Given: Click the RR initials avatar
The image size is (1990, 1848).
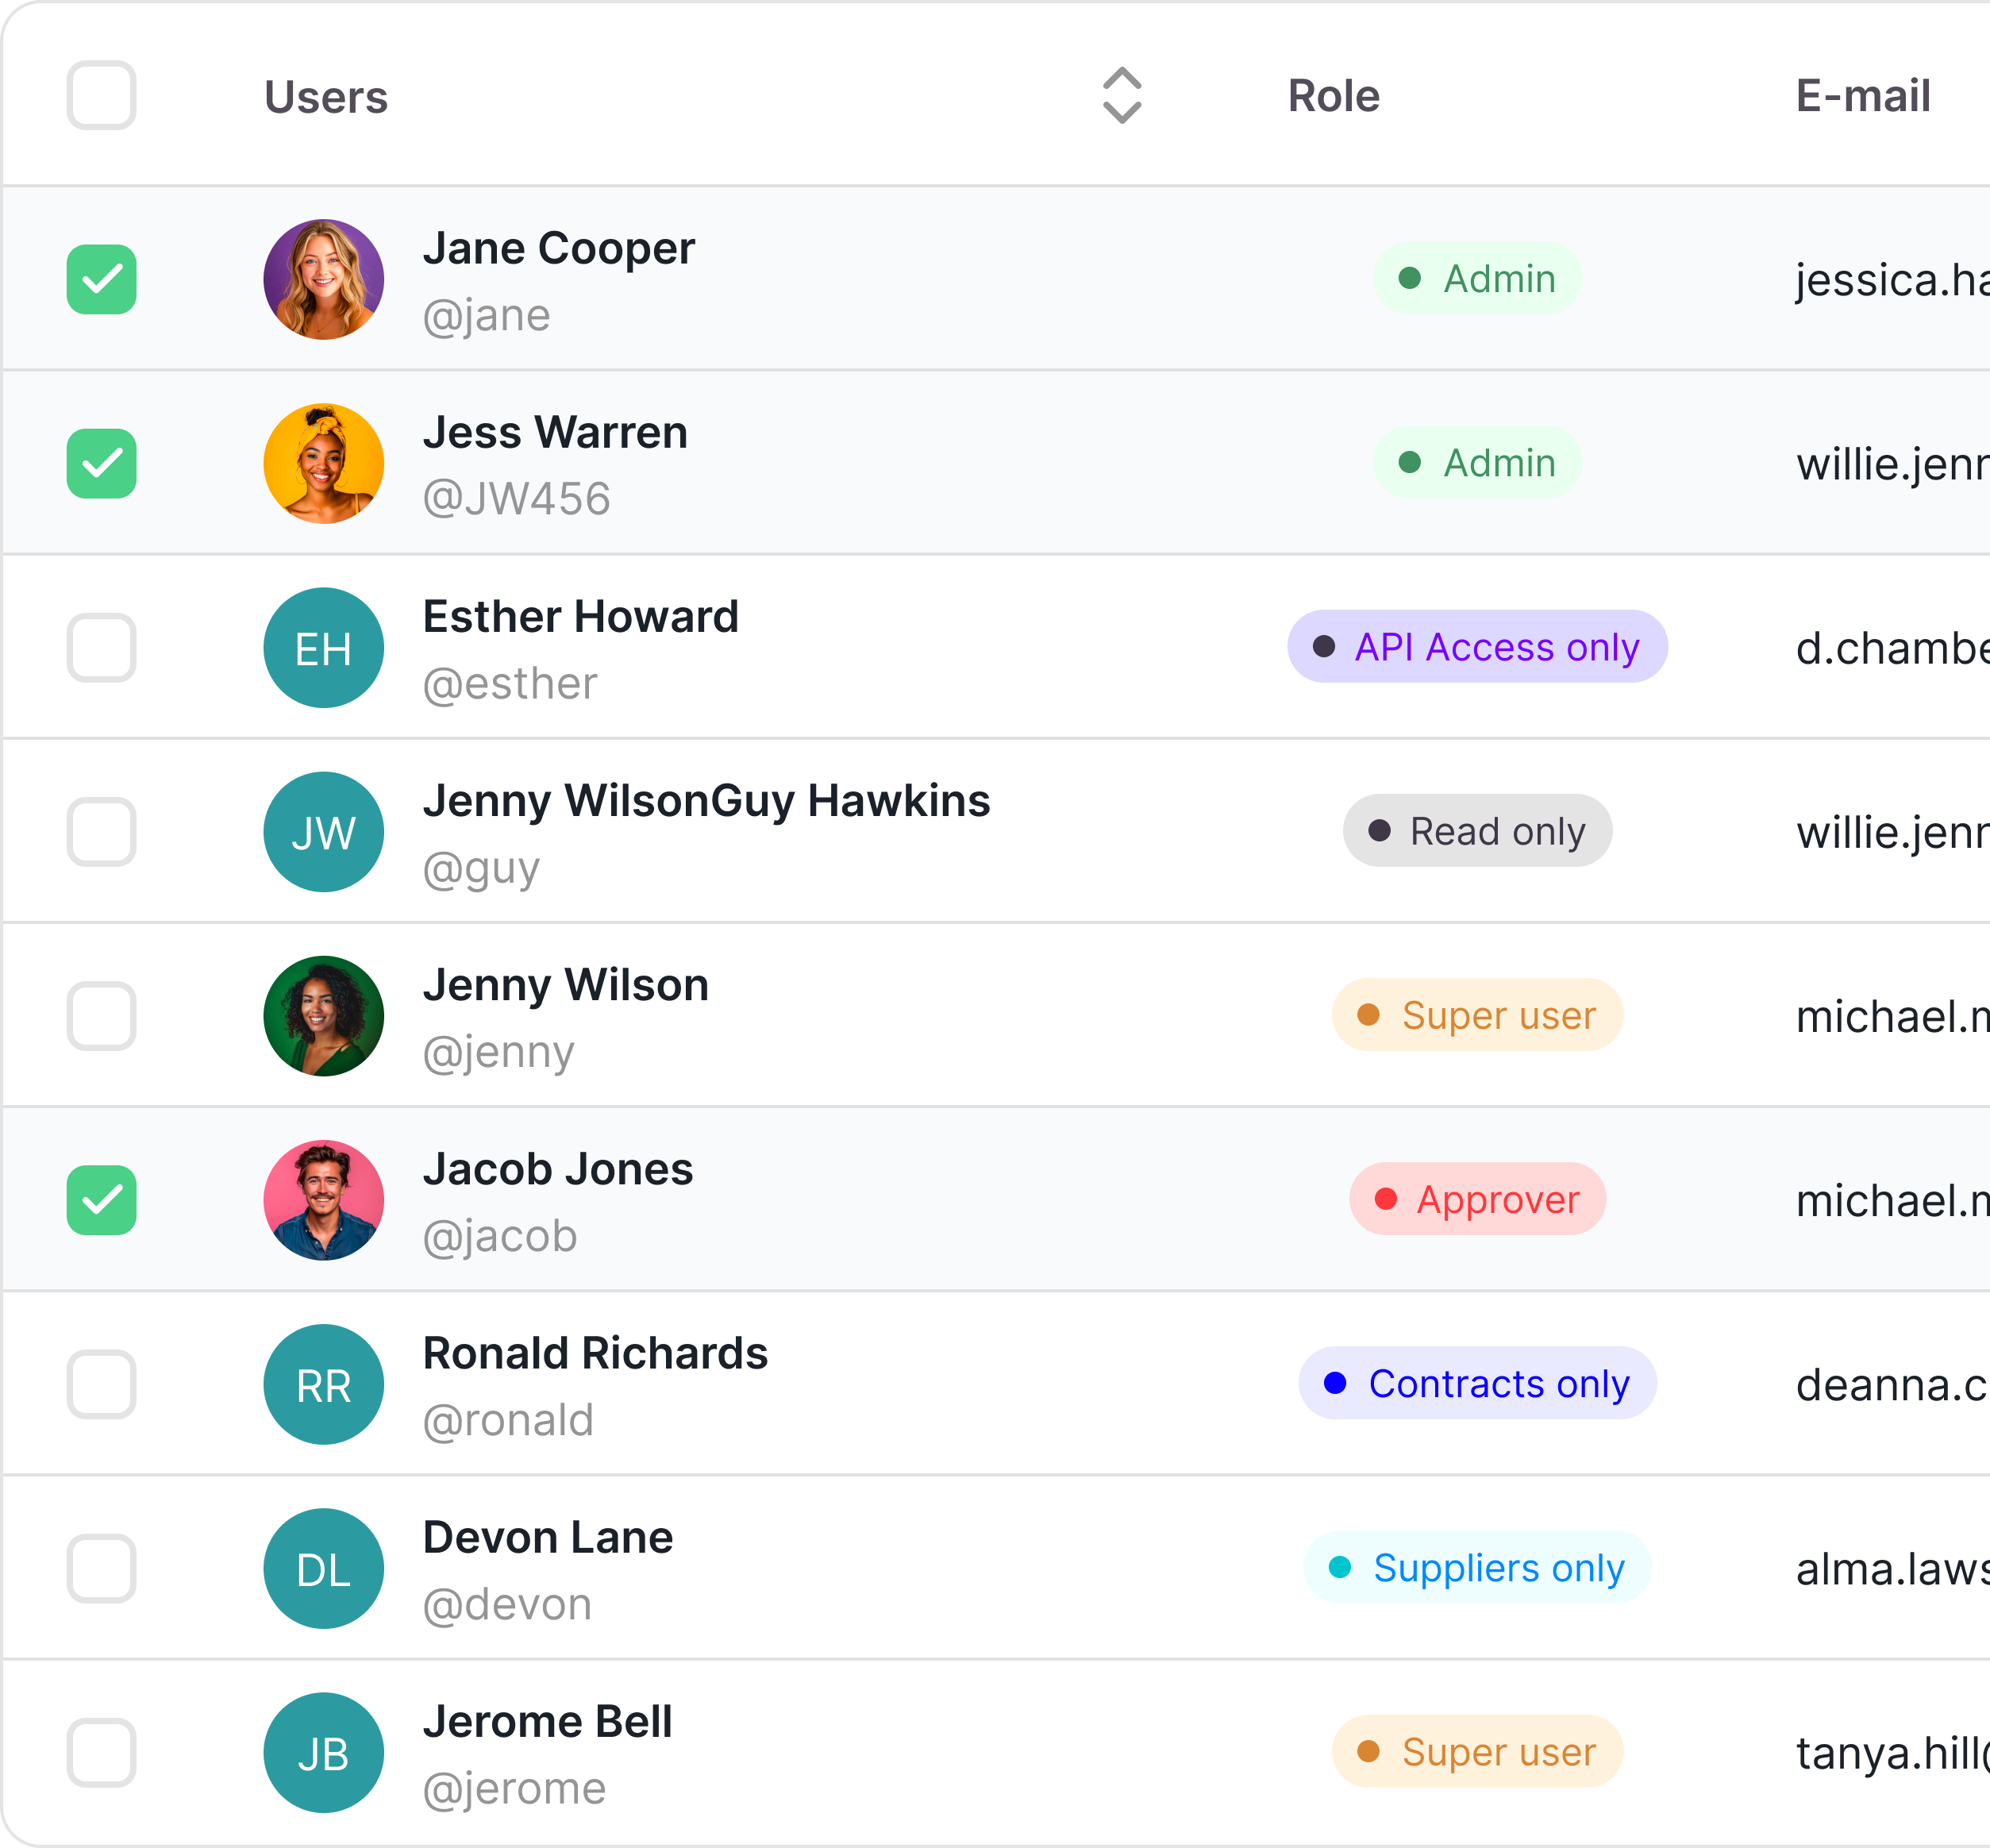Looking at the screenshot, I should (x=323, y=1384).
